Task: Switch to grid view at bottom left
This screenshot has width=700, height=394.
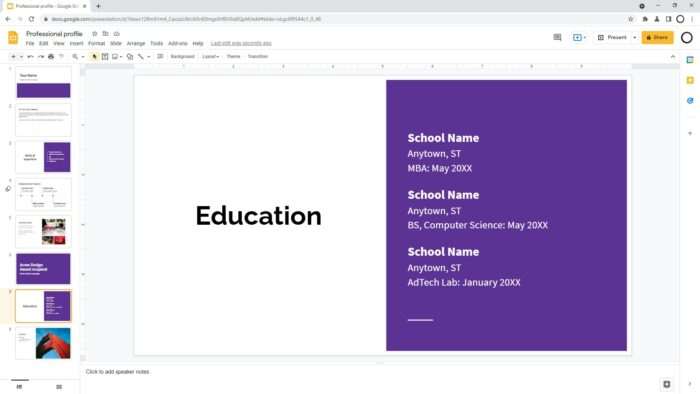Action: 59,387
